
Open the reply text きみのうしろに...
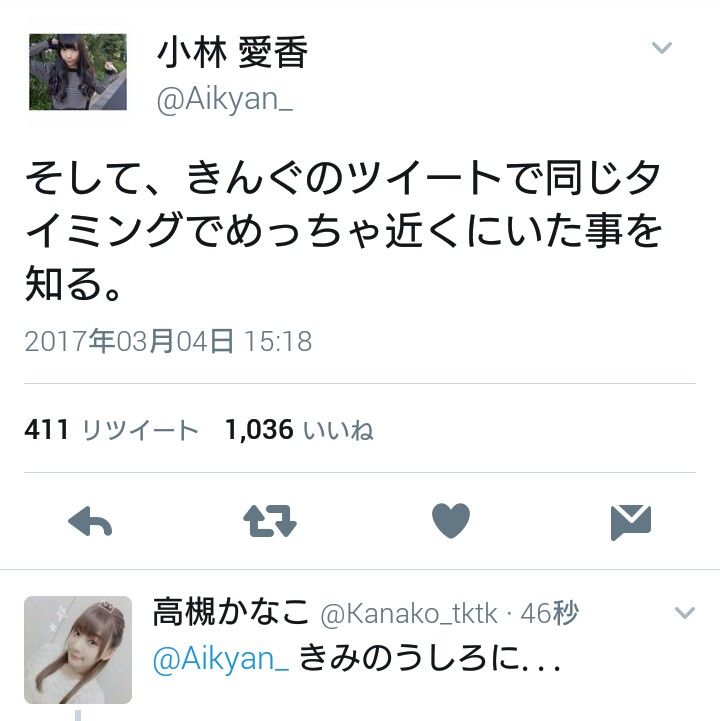click(430, 658)
